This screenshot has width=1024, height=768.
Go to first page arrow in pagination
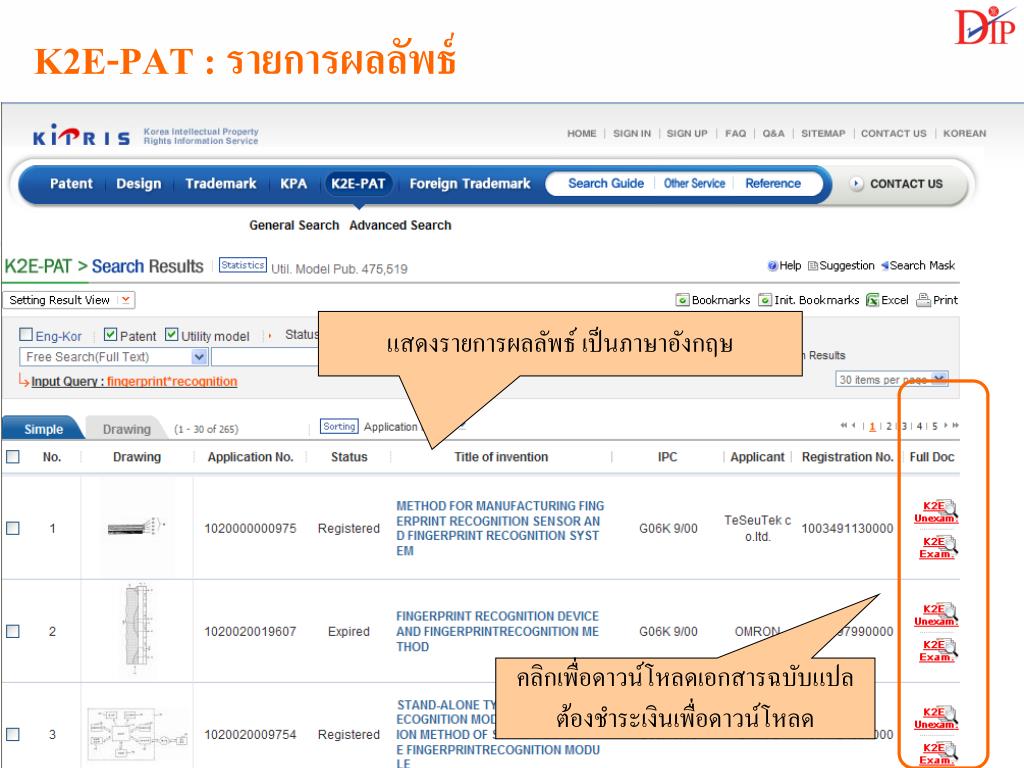coord(843,425)
